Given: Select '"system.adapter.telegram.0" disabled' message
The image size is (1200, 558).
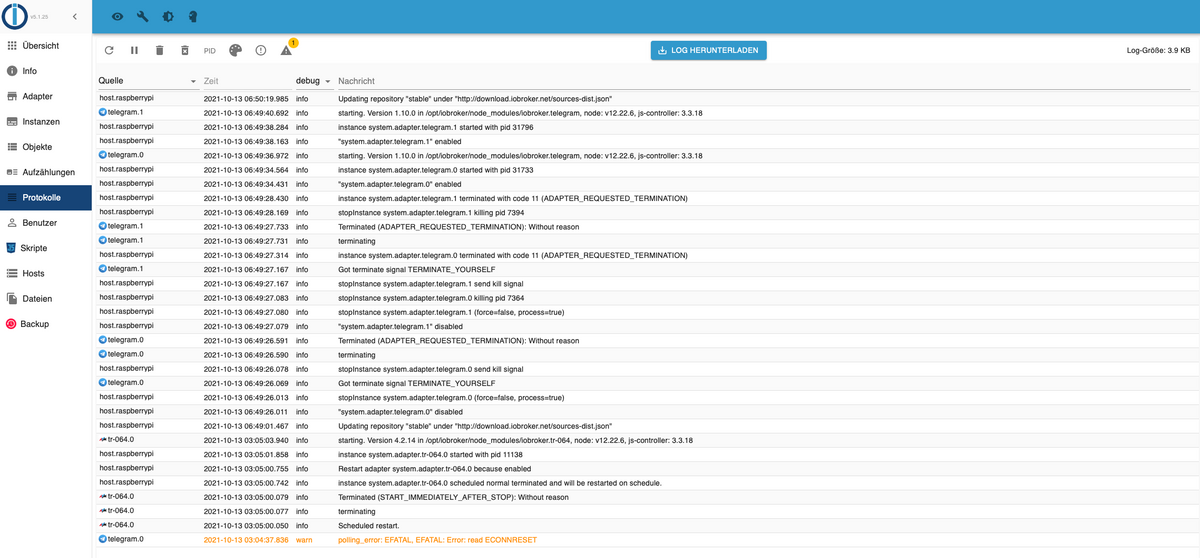Looking at the screenshot, I should (x=400, y=412).
